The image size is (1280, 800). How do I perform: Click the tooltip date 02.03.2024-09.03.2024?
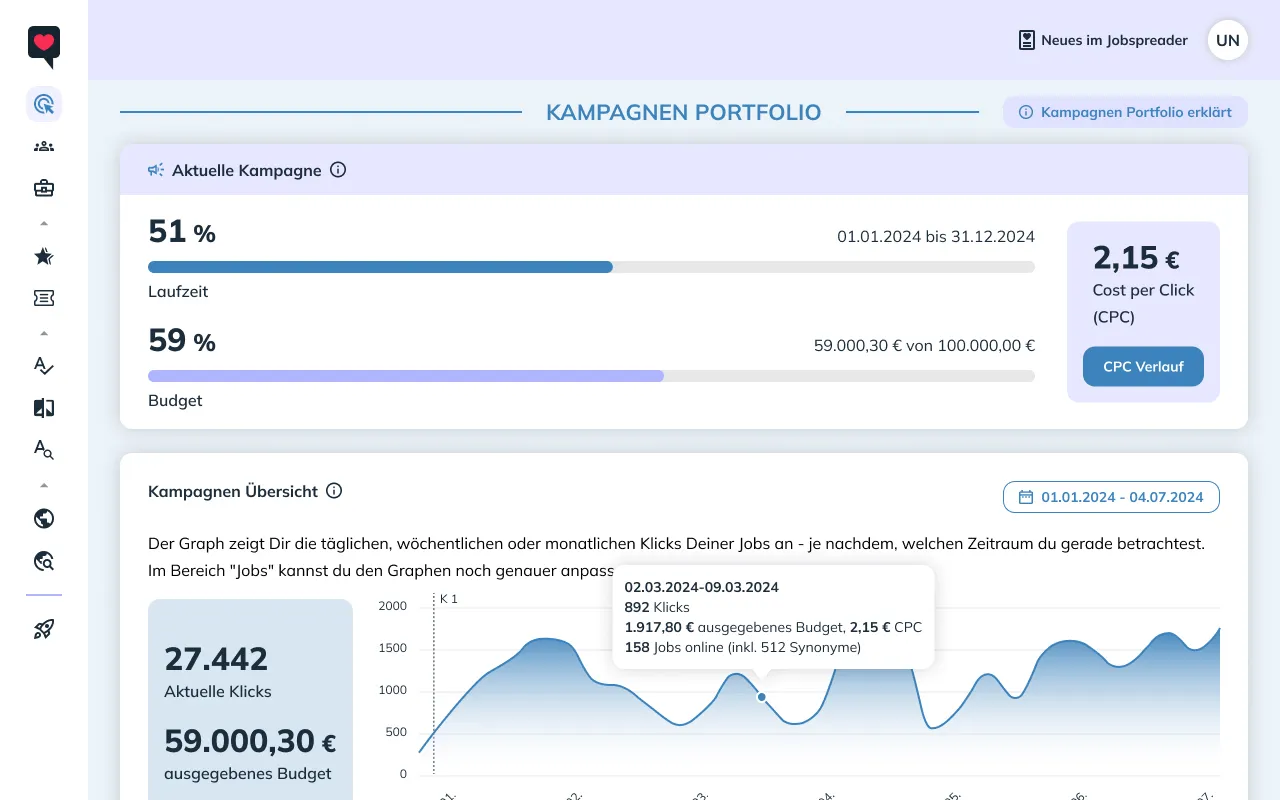[x=701, y=587]
